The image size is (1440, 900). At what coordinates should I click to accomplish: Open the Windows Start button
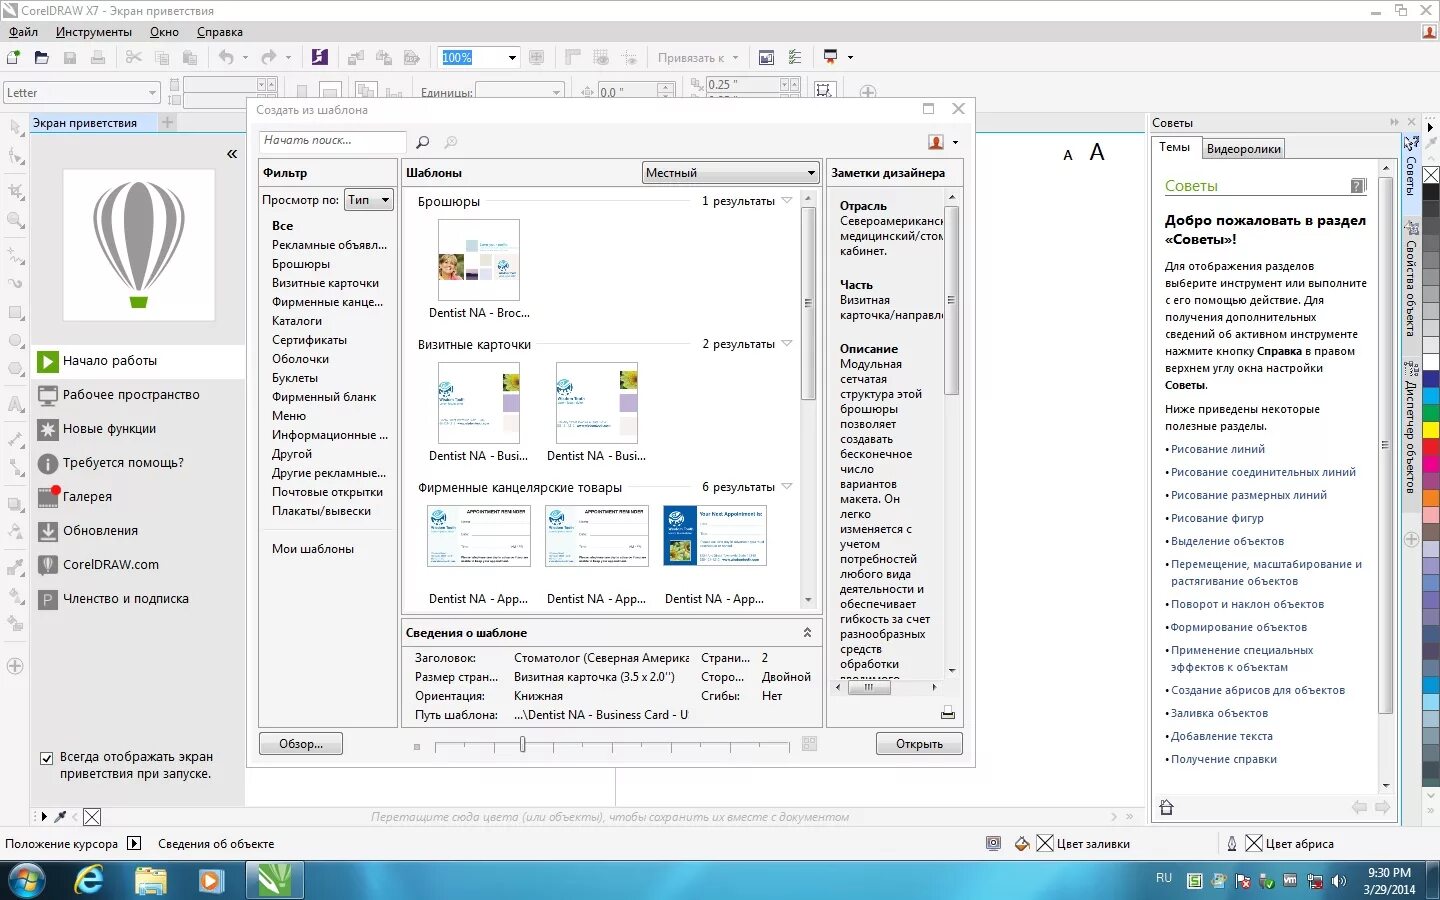point(27,881)
